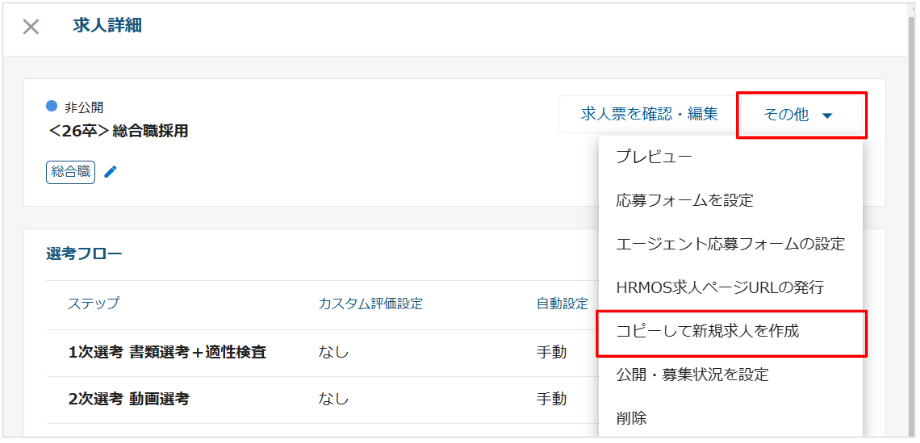Select HRMOS求人ページURLの発行 entry

coord(719,287)
